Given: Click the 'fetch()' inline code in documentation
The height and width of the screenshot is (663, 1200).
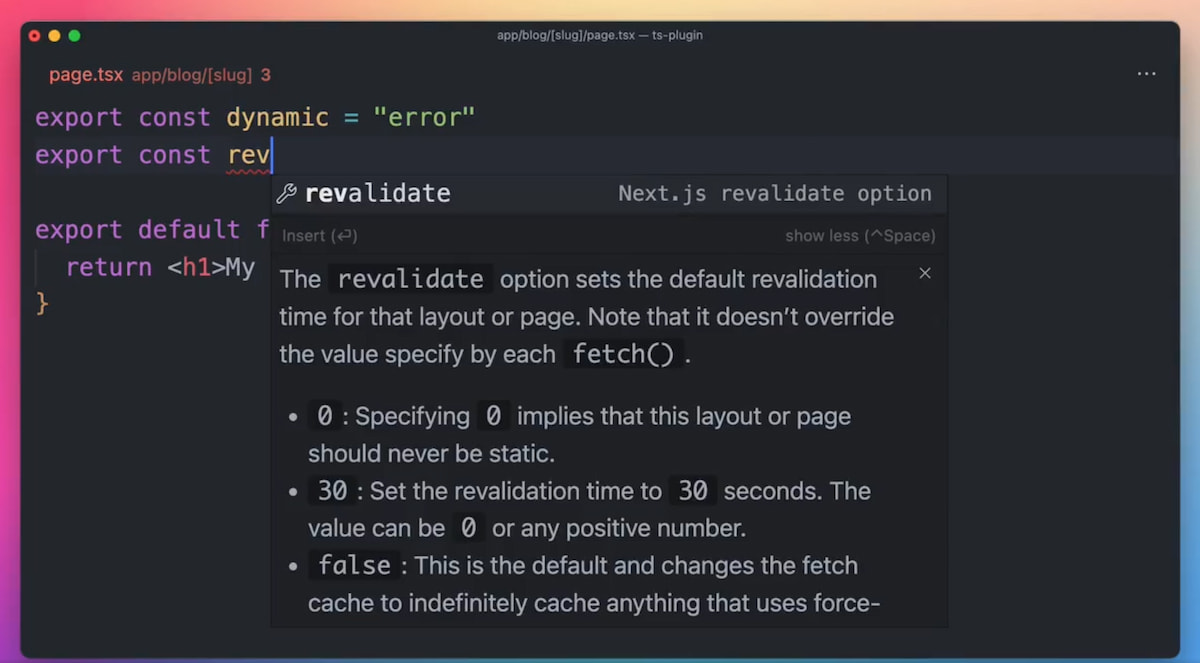Looking at the screenshot, I should [623, 354].
